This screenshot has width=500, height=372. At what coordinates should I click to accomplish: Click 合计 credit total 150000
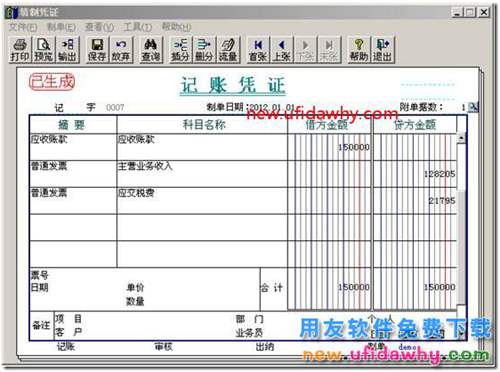coord(439,287)
